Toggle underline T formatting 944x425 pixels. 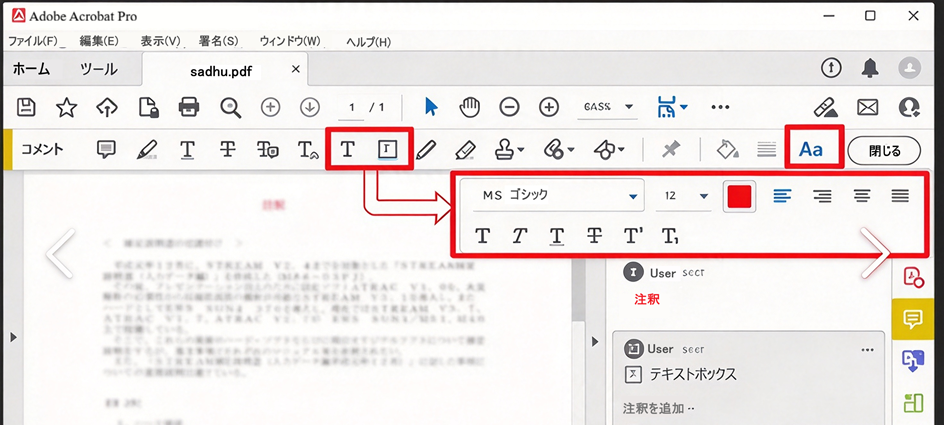tap(557, 237)
